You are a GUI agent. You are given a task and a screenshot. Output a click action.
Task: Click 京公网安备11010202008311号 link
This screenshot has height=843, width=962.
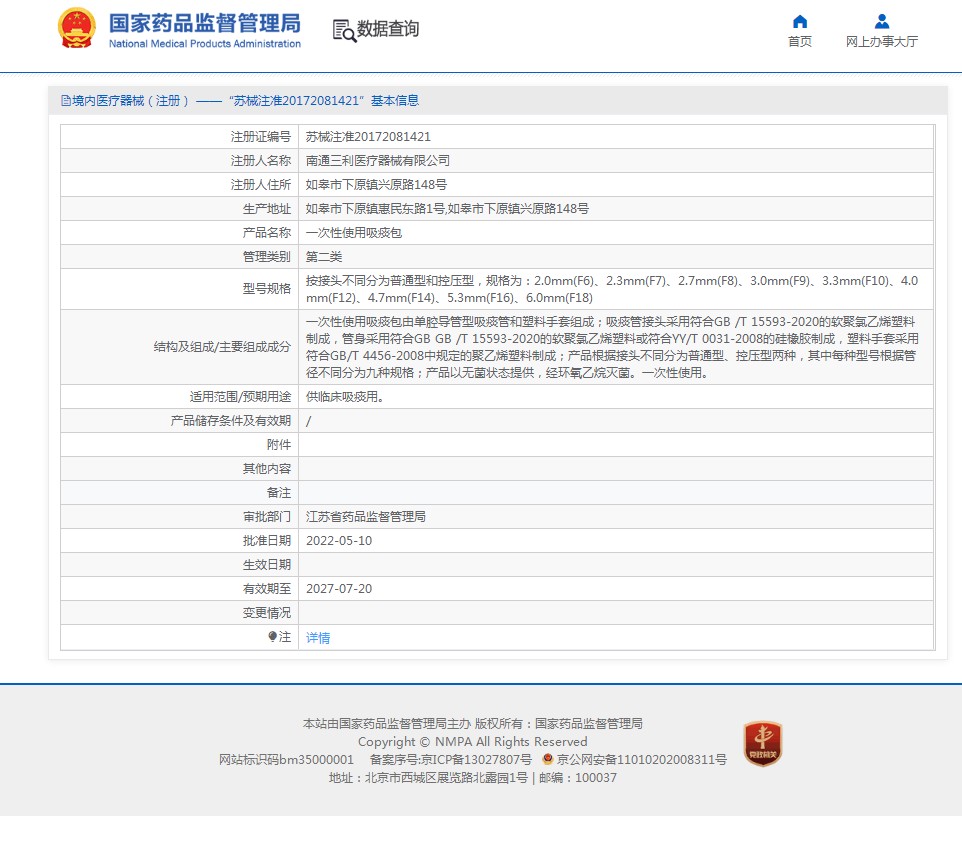[x=642, y=760]
